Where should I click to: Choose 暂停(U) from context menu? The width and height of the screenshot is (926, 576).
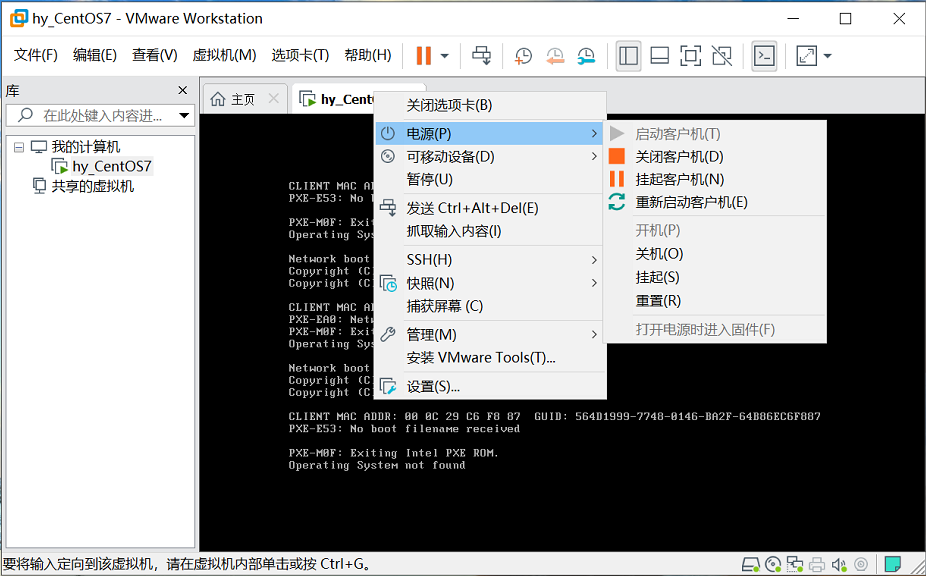[490, 179]
